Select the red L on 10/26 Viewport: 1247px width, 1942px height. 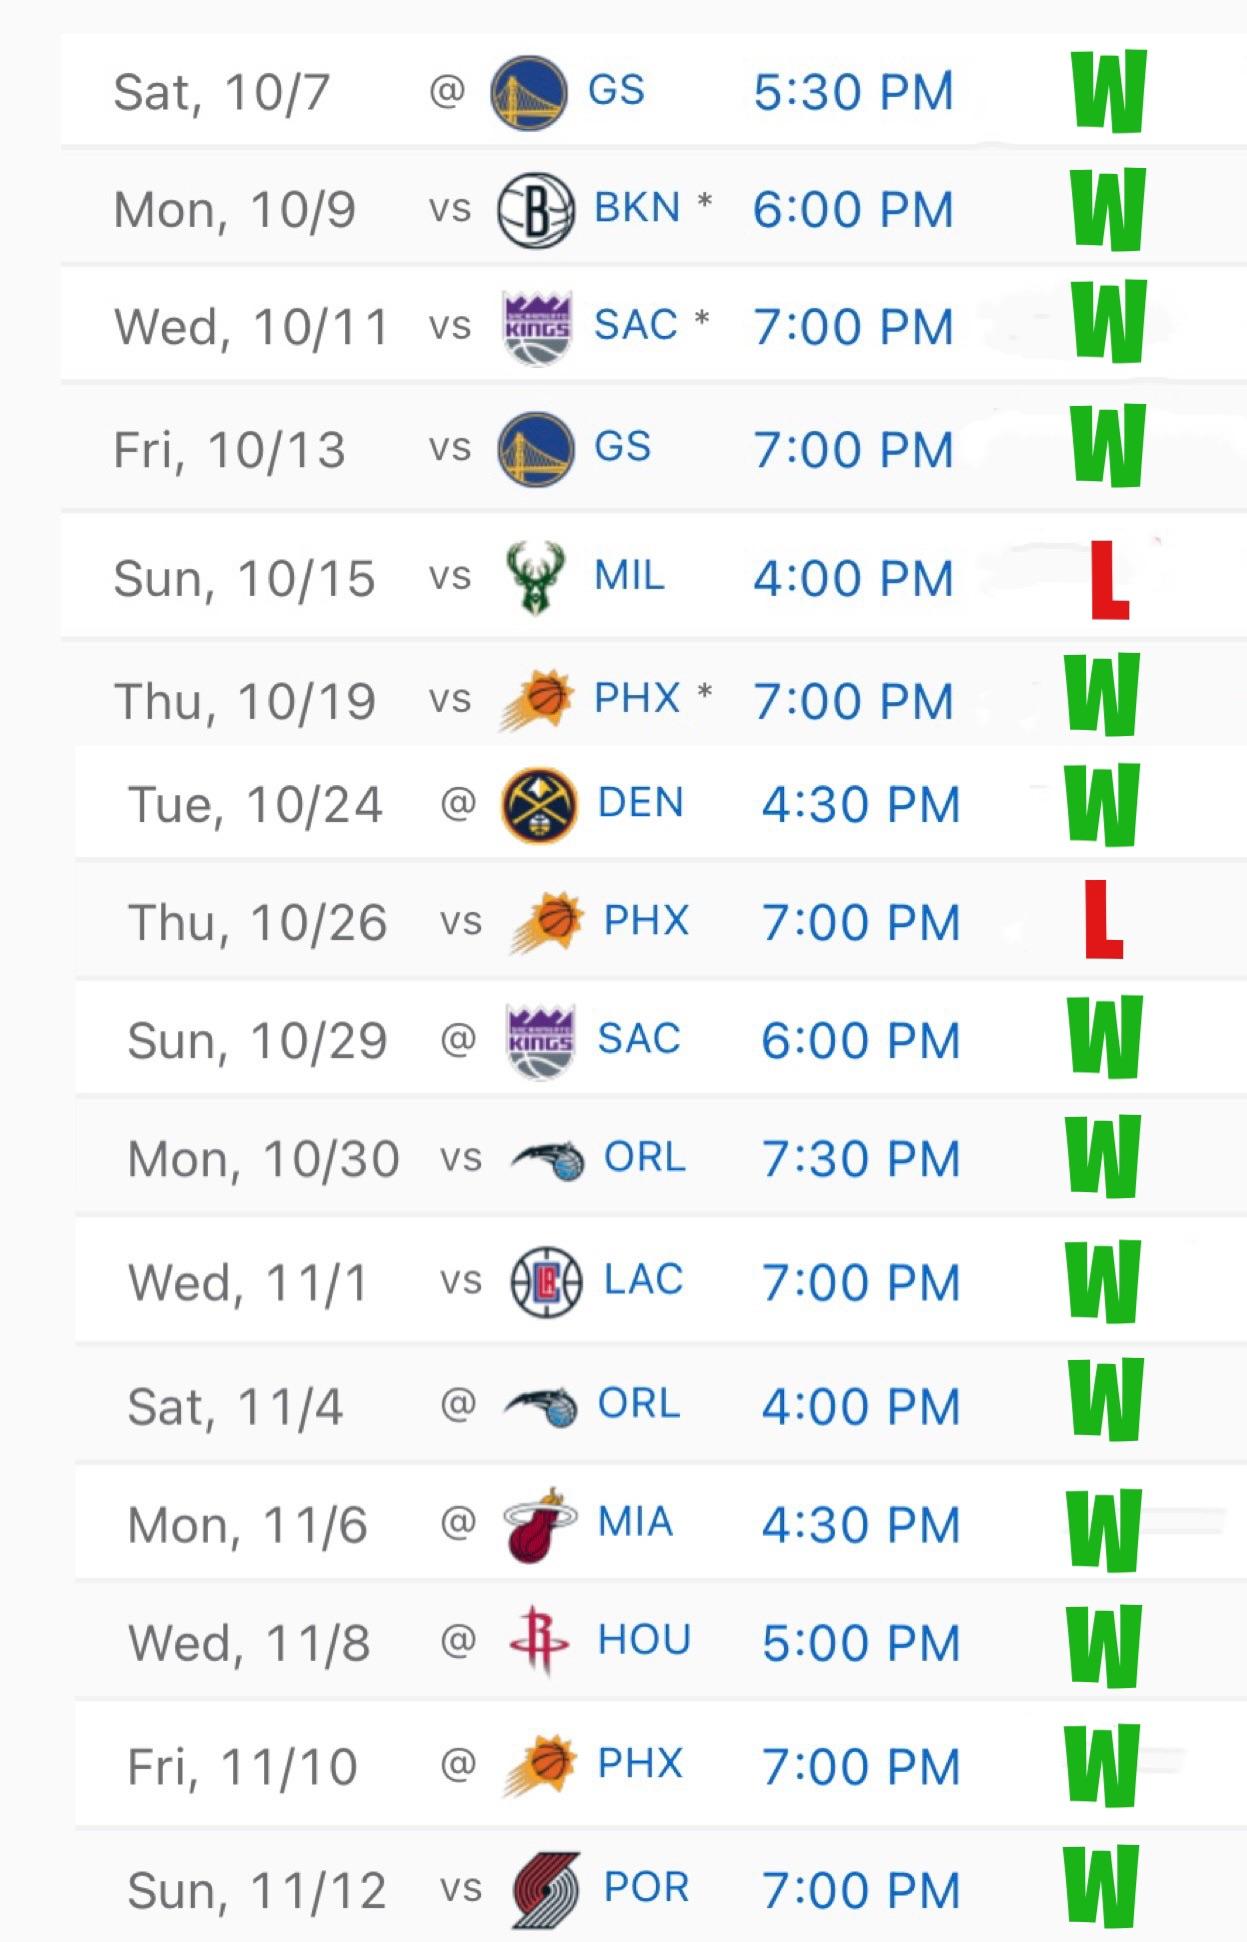(1103, 920)
